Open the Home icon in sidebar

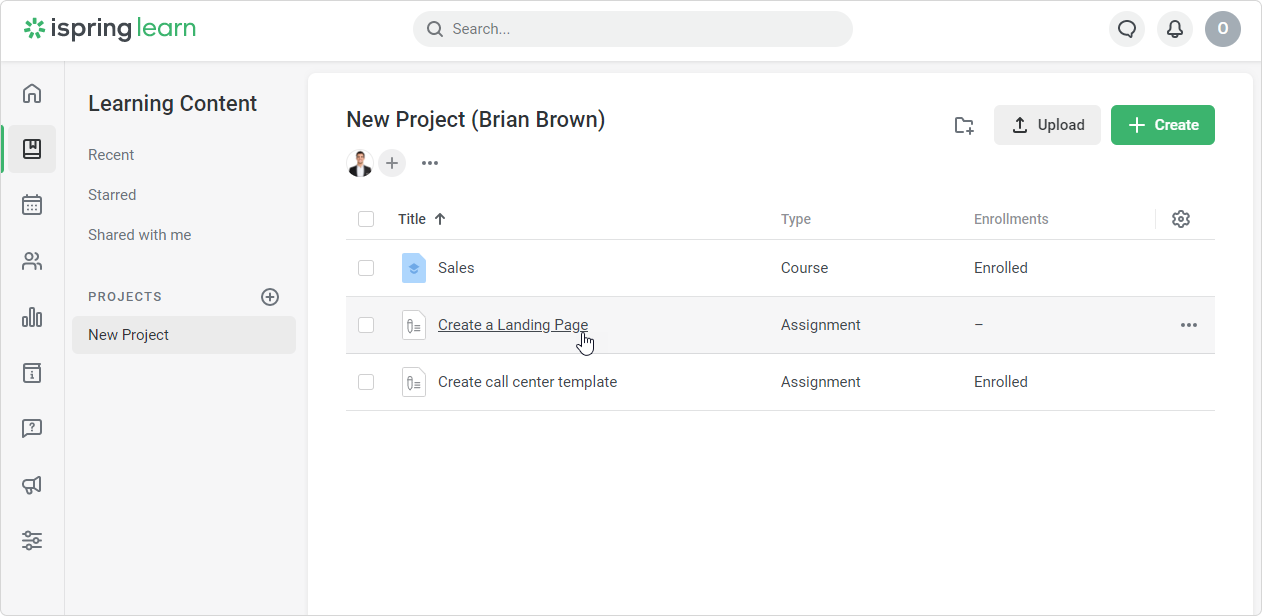coord(32,93)
